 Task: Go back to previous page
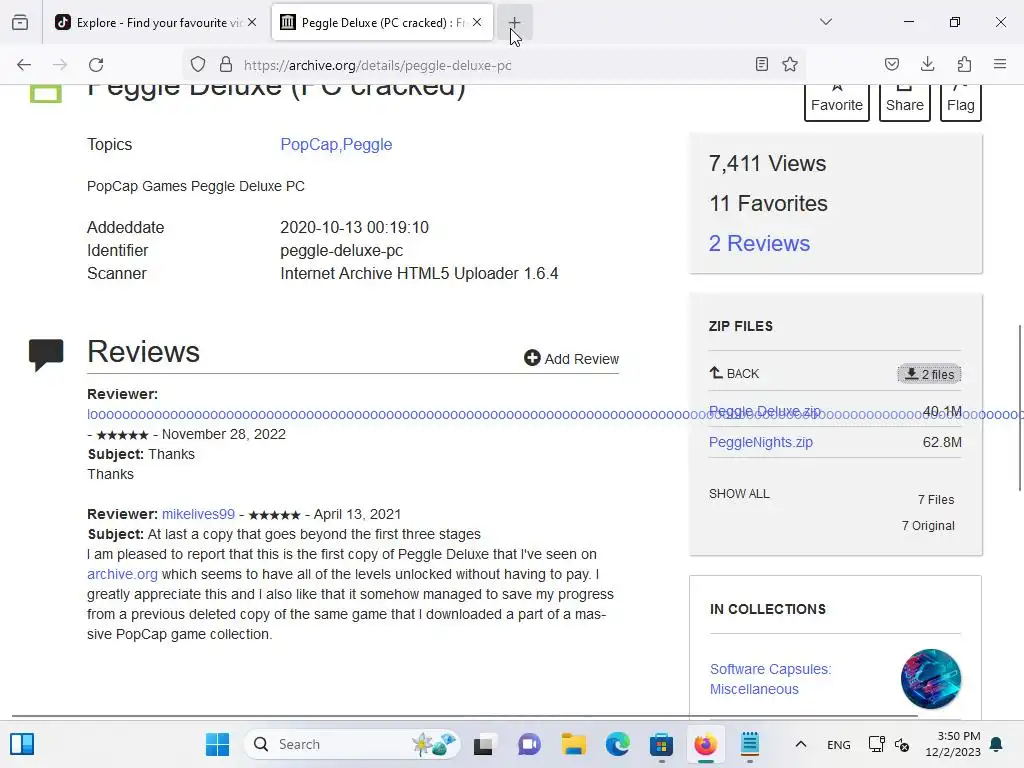click(x=24, y=64)
